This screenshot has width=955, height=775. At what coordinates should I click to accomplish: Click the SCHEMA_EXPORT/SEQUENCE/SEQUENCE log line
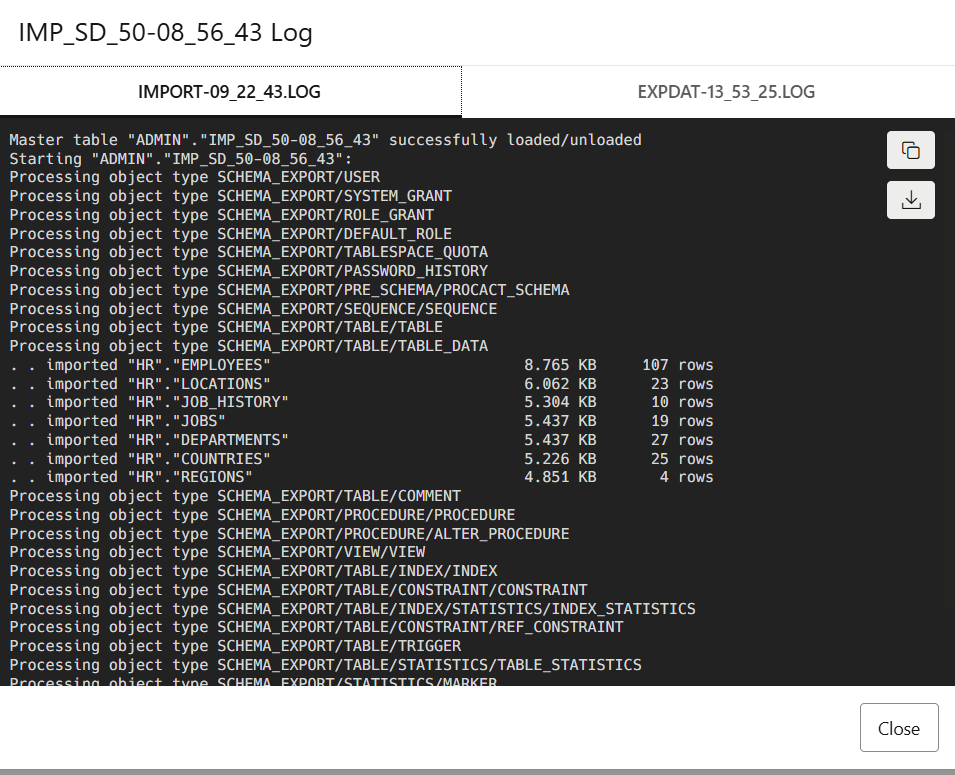(x=253, y=309)
